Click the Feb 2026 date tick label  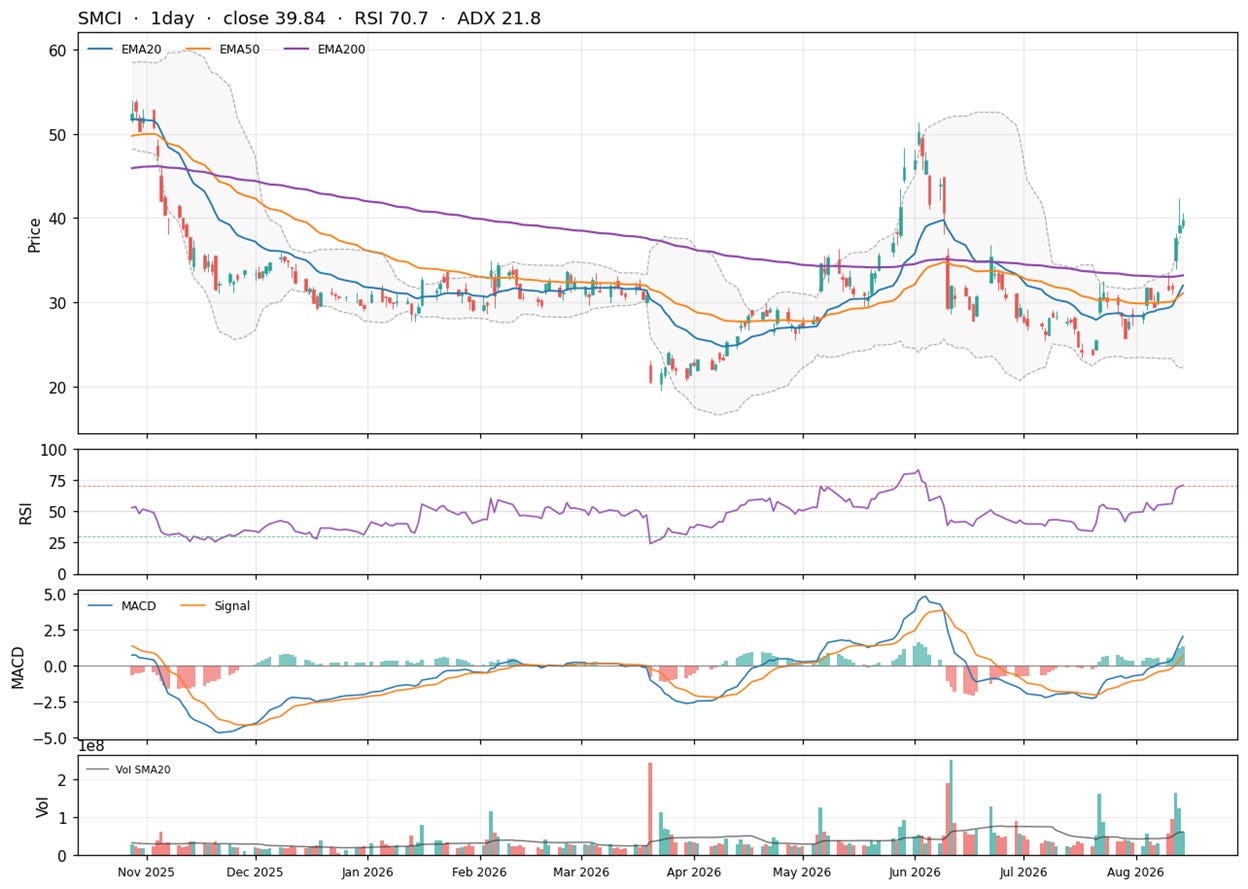point(479,872)
